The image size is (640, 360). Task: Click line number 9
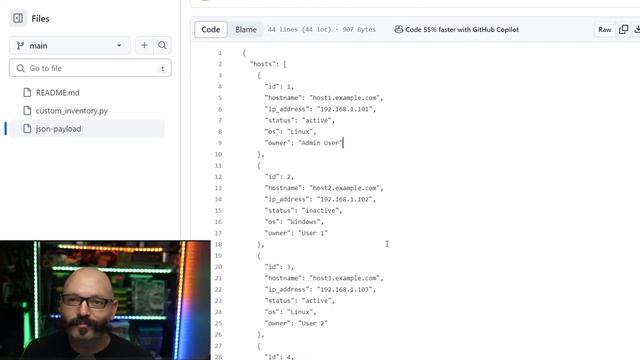(220, 143)
